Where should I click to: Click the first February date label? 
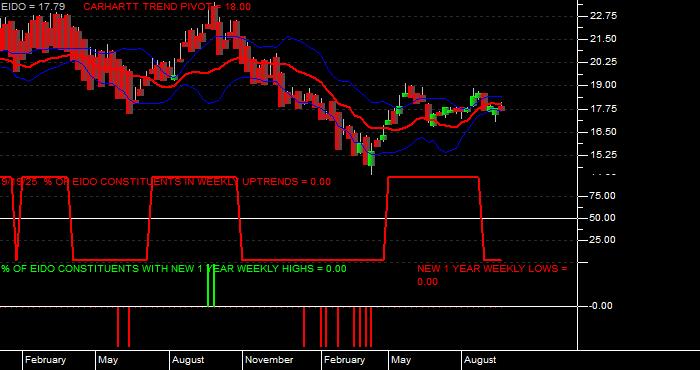pyautogui.click(x=45, y=360)
